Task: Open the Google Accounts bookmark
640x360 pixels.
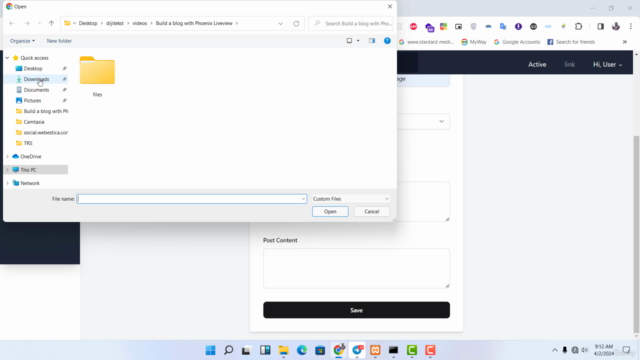Action: 517,42
